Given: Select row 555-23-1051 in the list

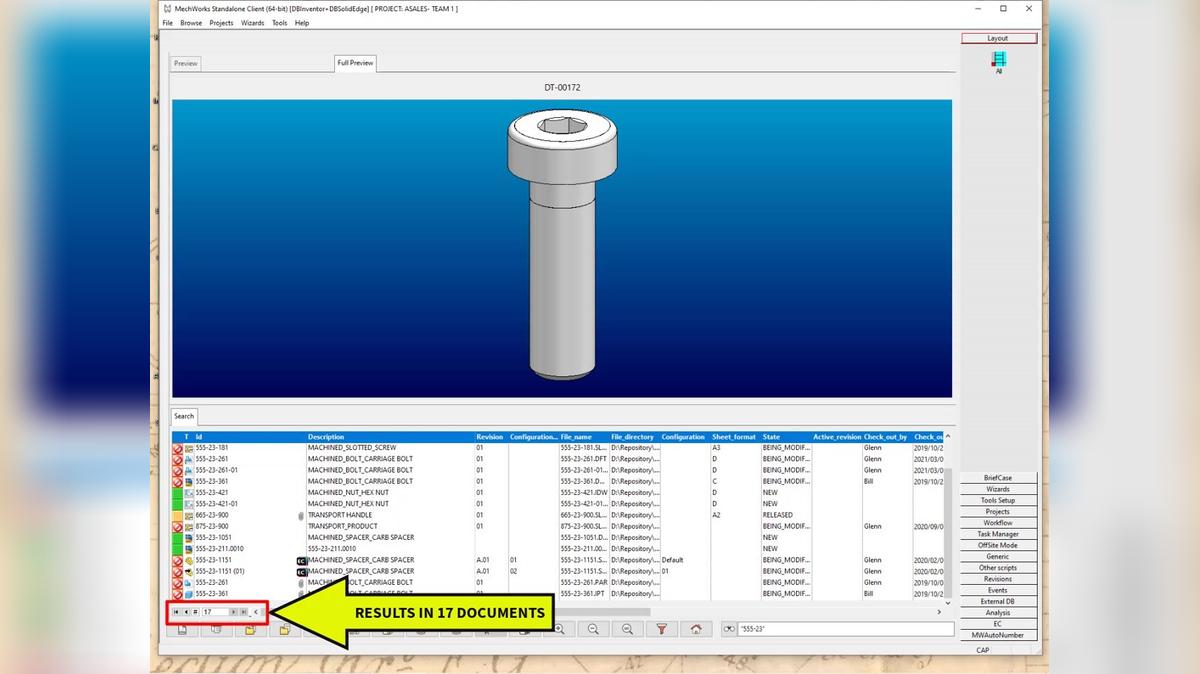Looking at the screenshot, I should [x=556, y=537].
